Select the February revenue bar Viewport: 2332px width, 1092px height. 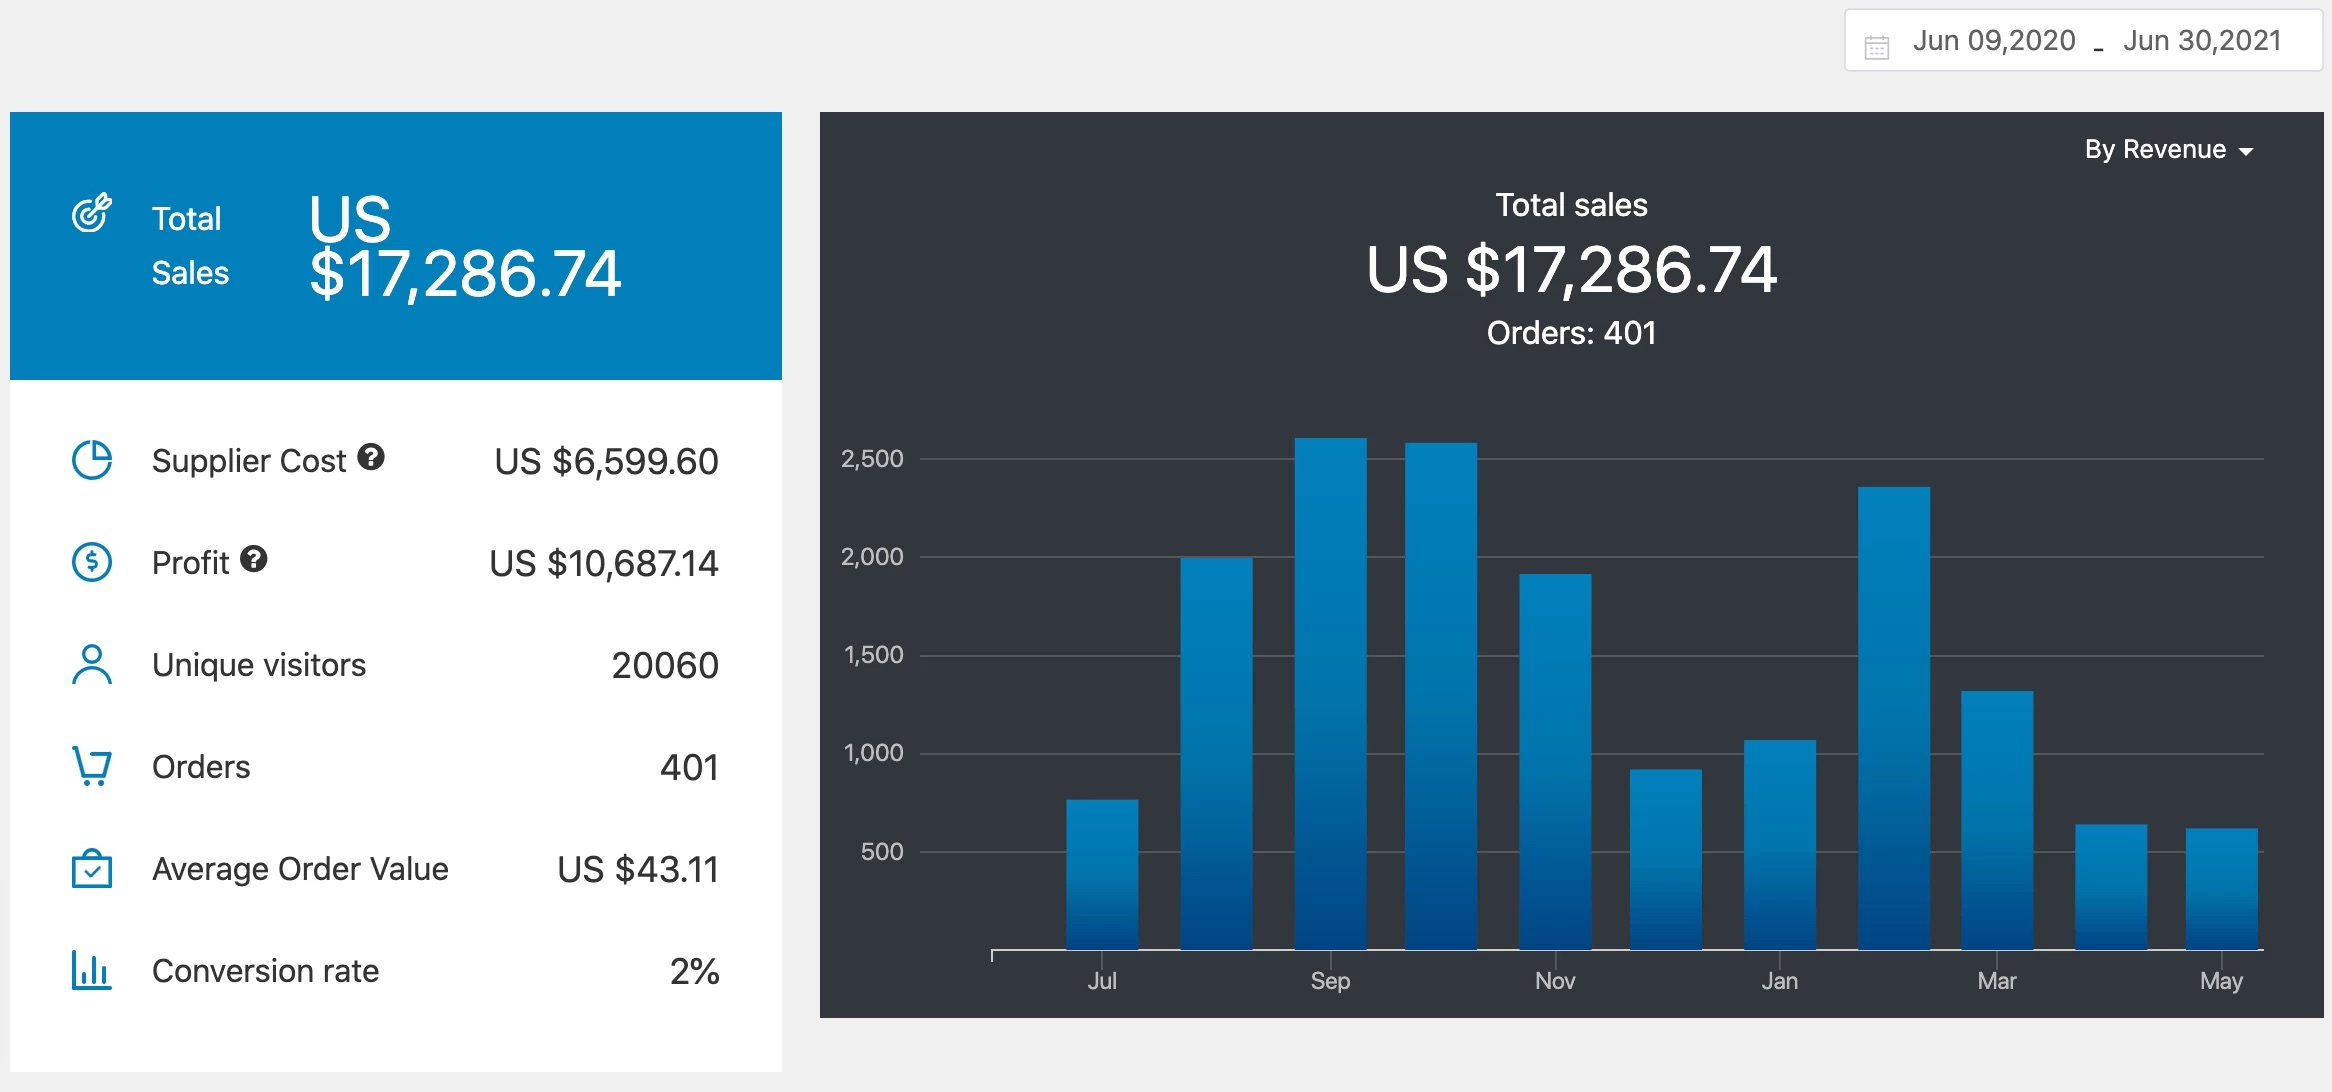(x=1894, y=718)
